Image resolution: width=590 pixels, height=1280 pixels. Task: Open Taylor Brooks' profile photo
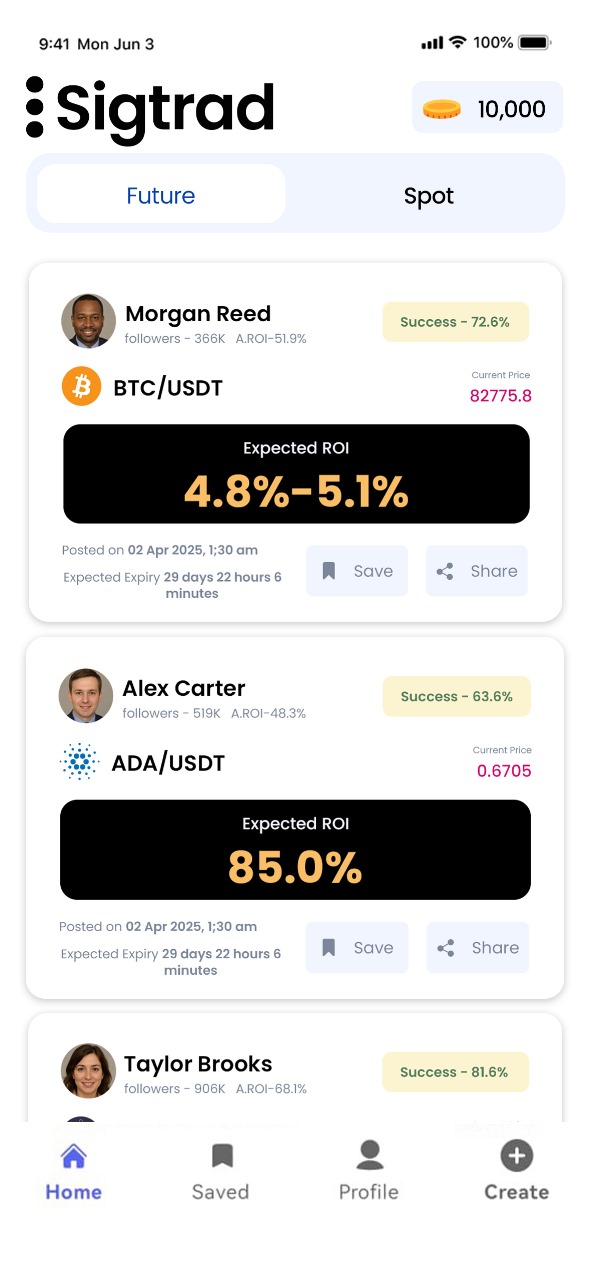pyautogui.click(x=88, y=1071)
